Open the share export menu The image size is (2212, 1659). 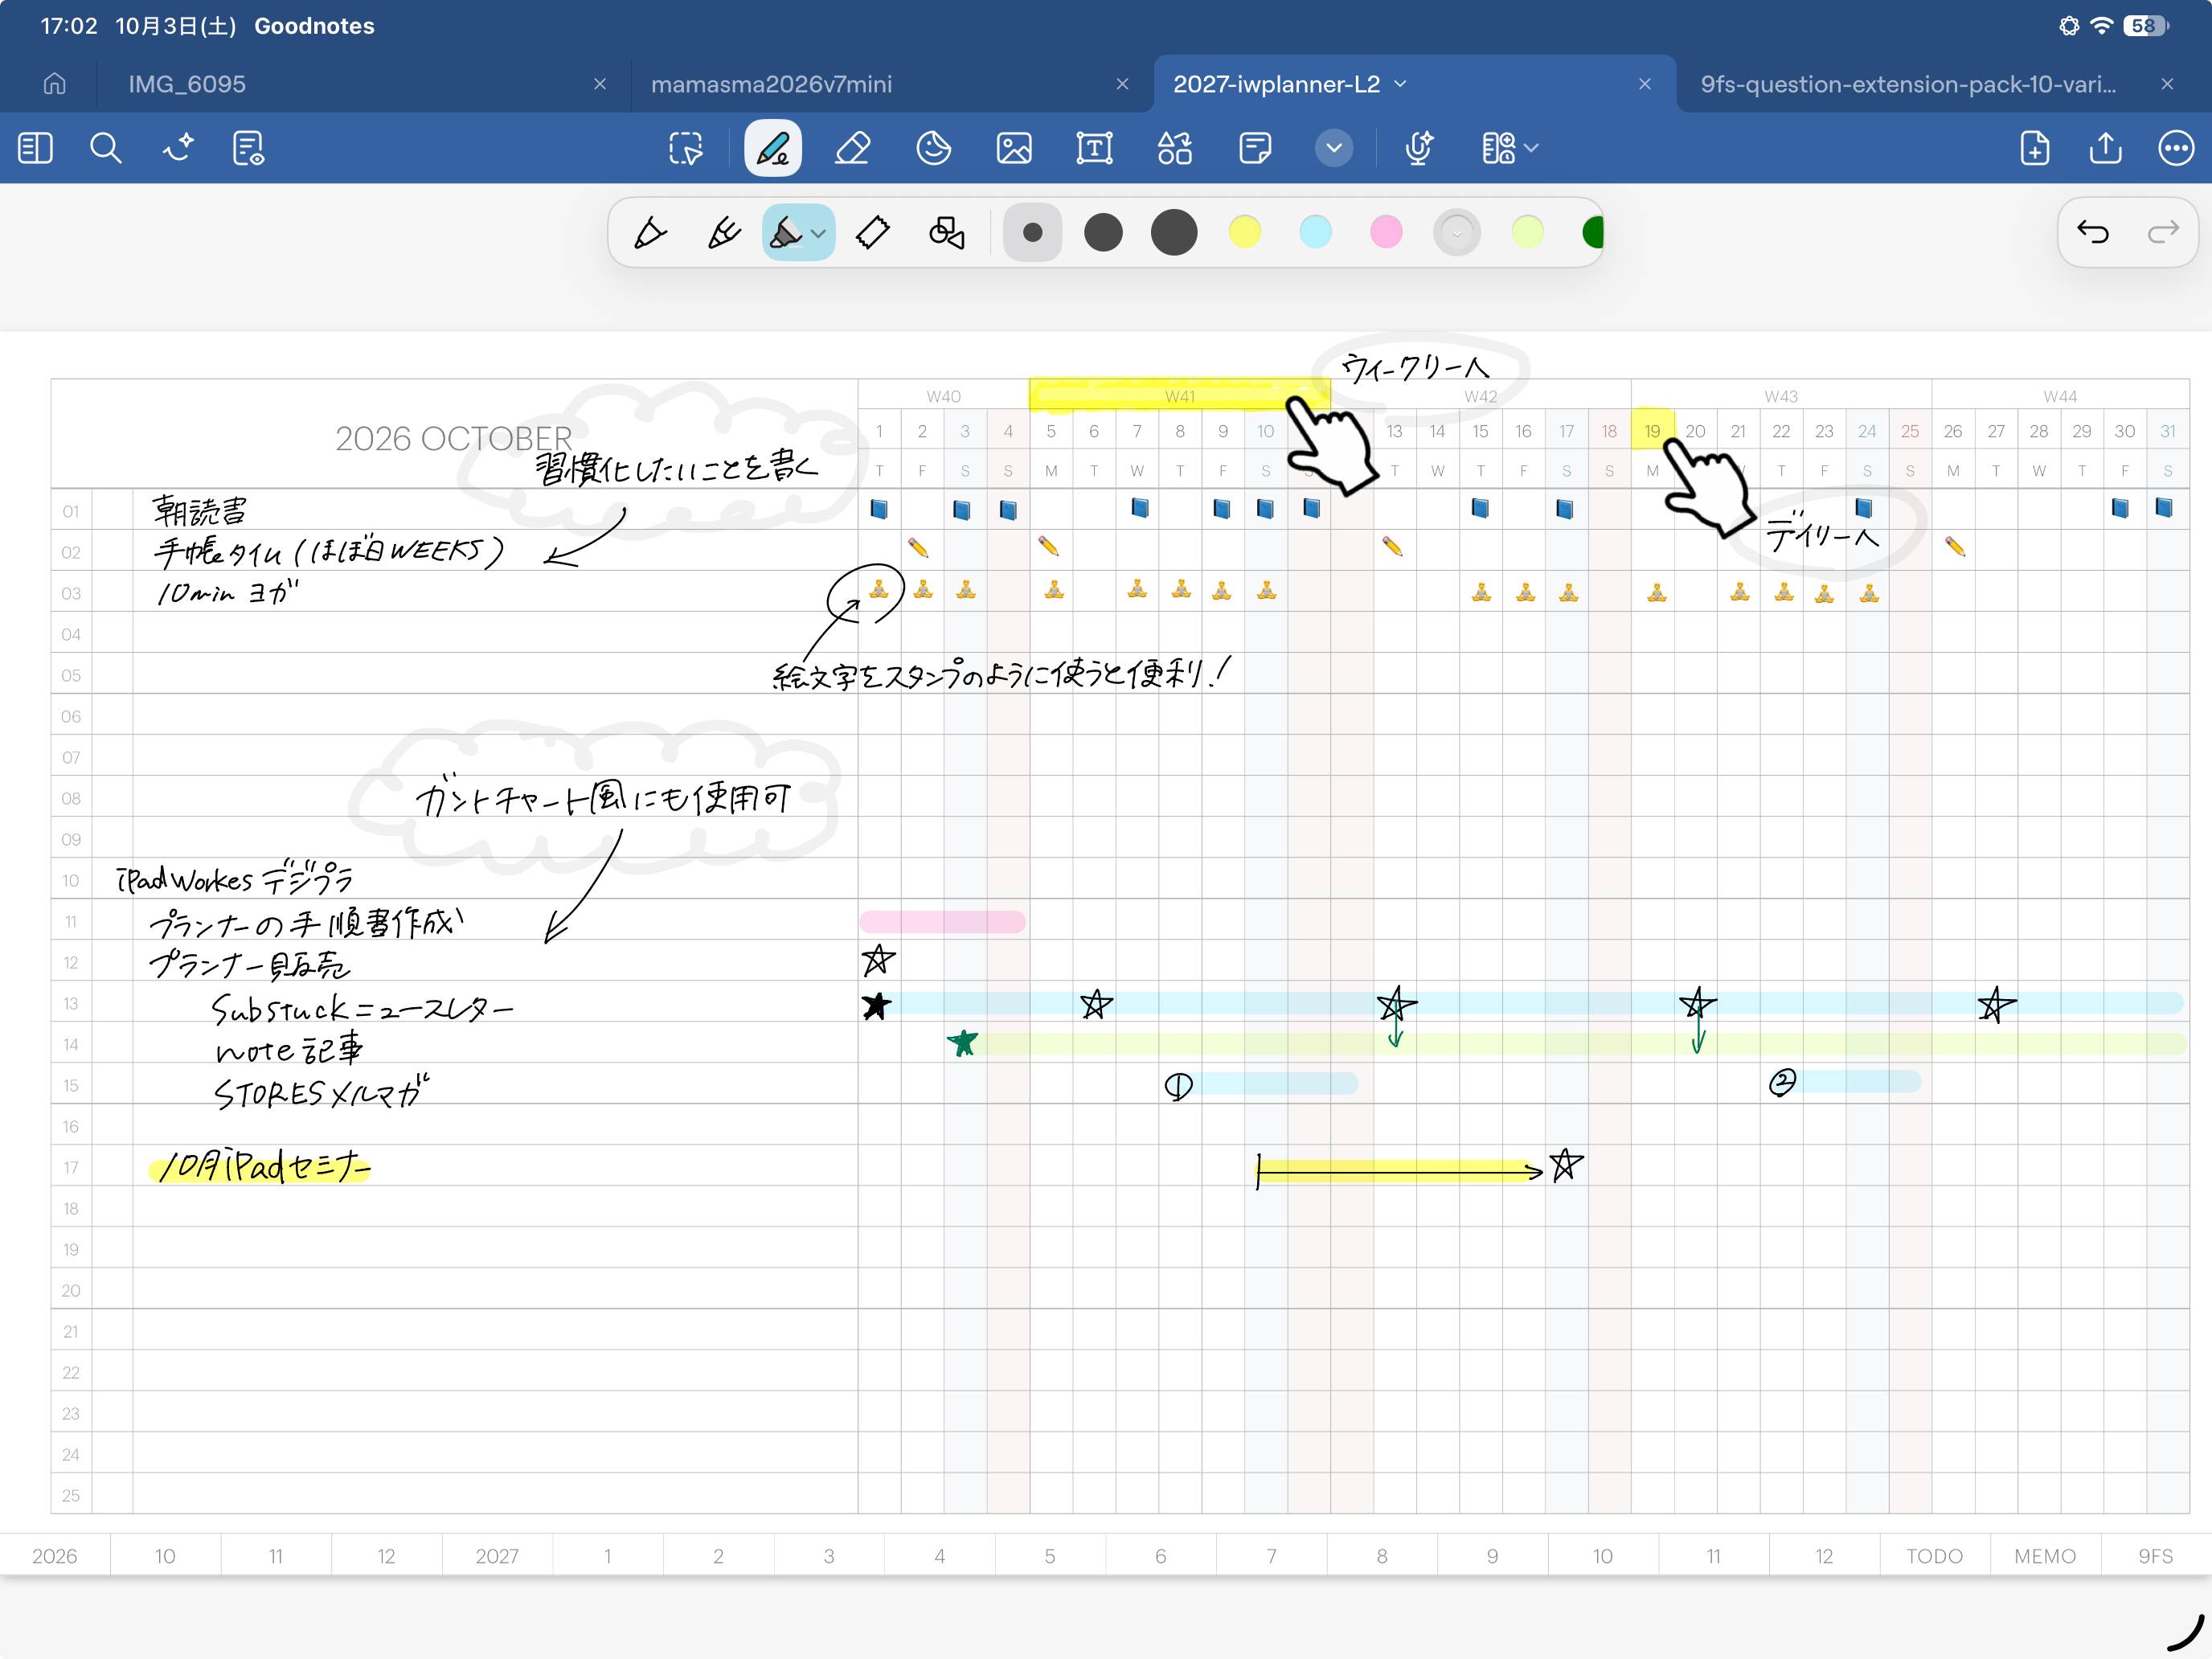click(x=2106, y=148)
